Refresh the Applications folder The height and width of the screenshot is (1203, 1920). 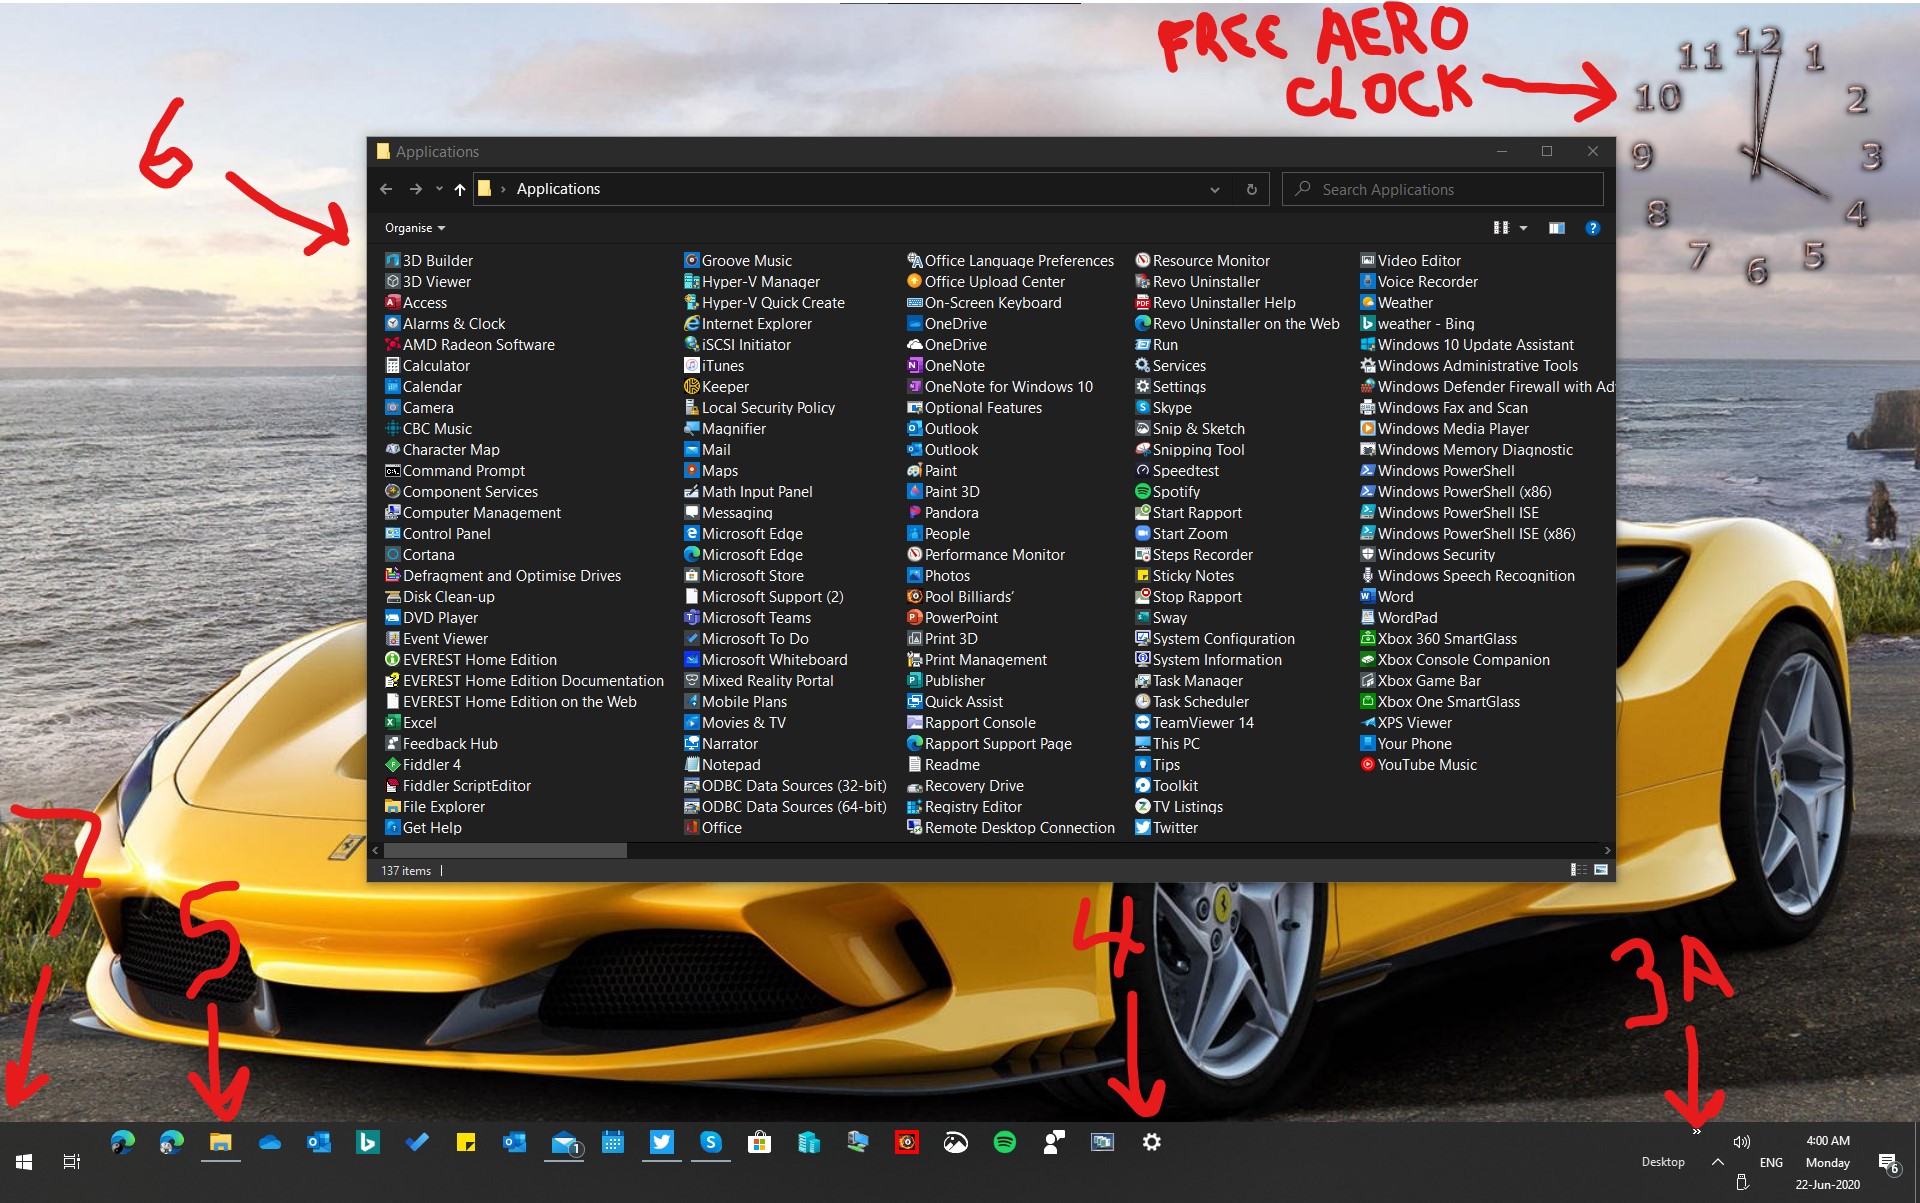(x=1251, y=189)
